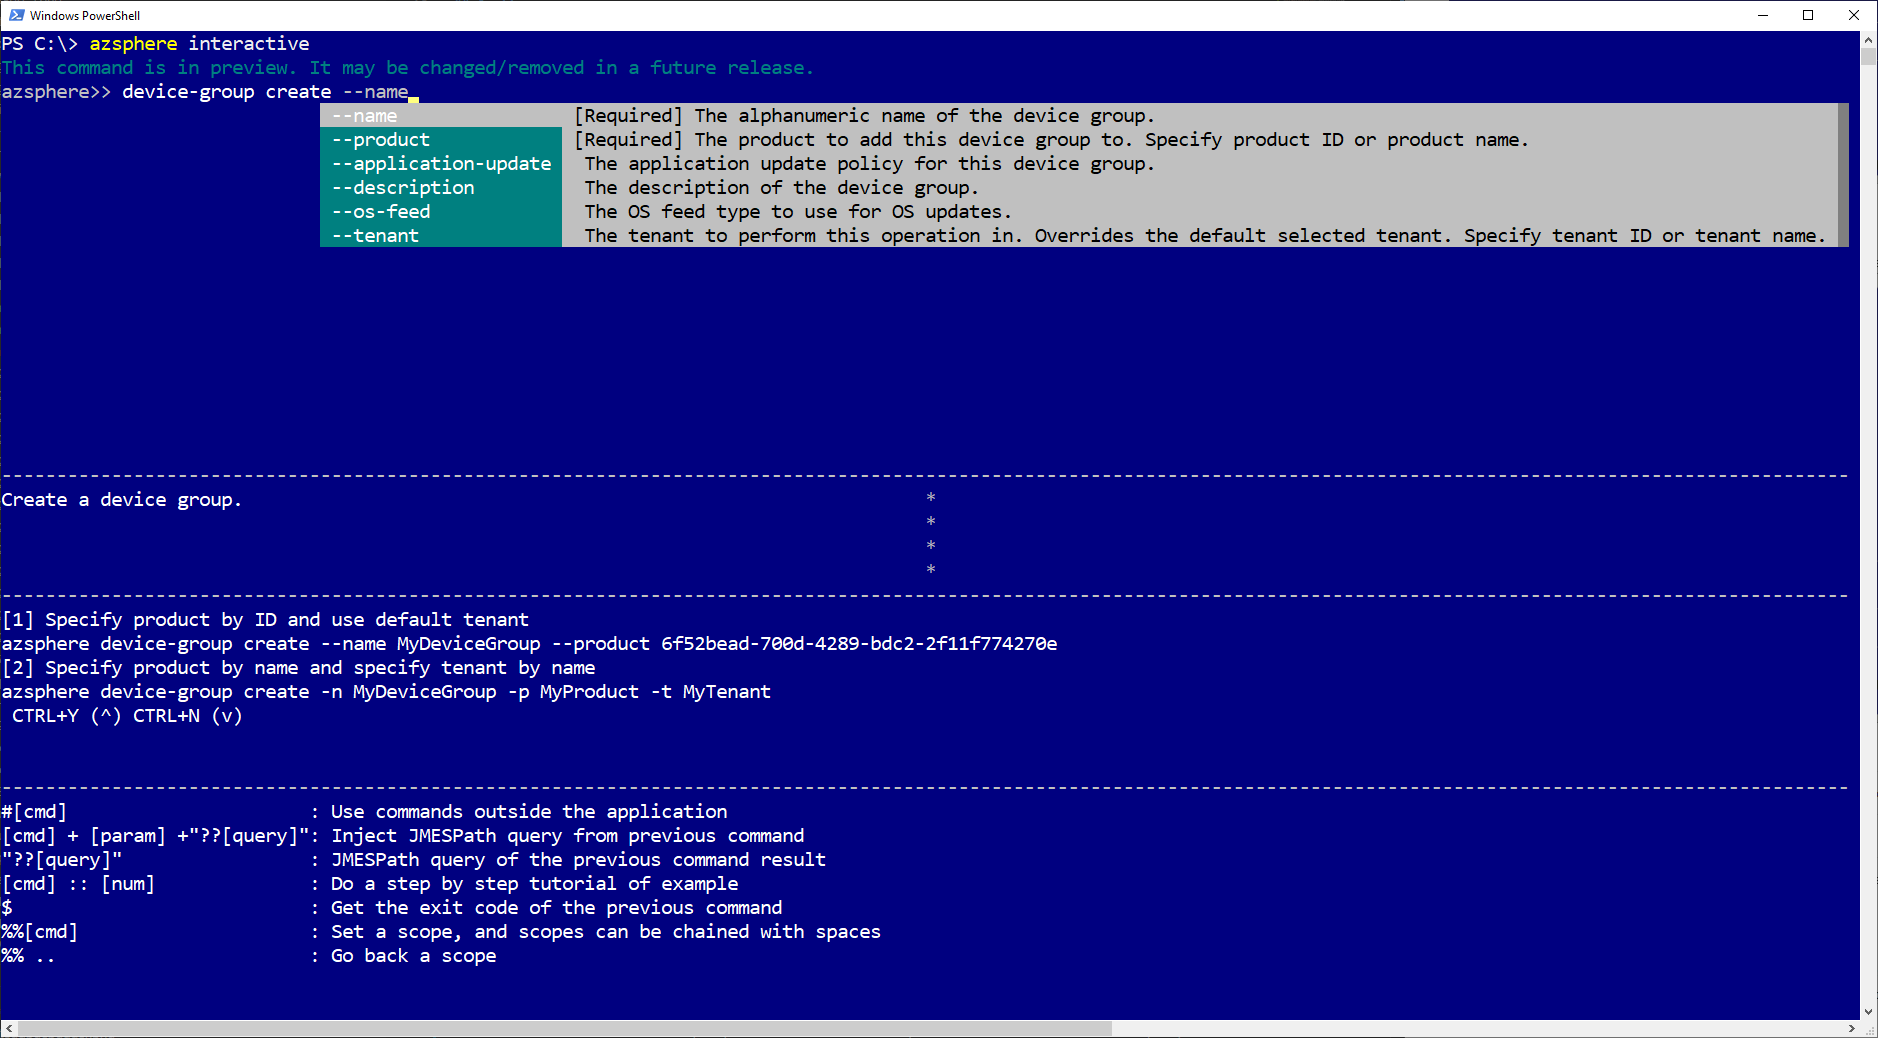Select --application-update from the suggestion popup

coord(440,163)
